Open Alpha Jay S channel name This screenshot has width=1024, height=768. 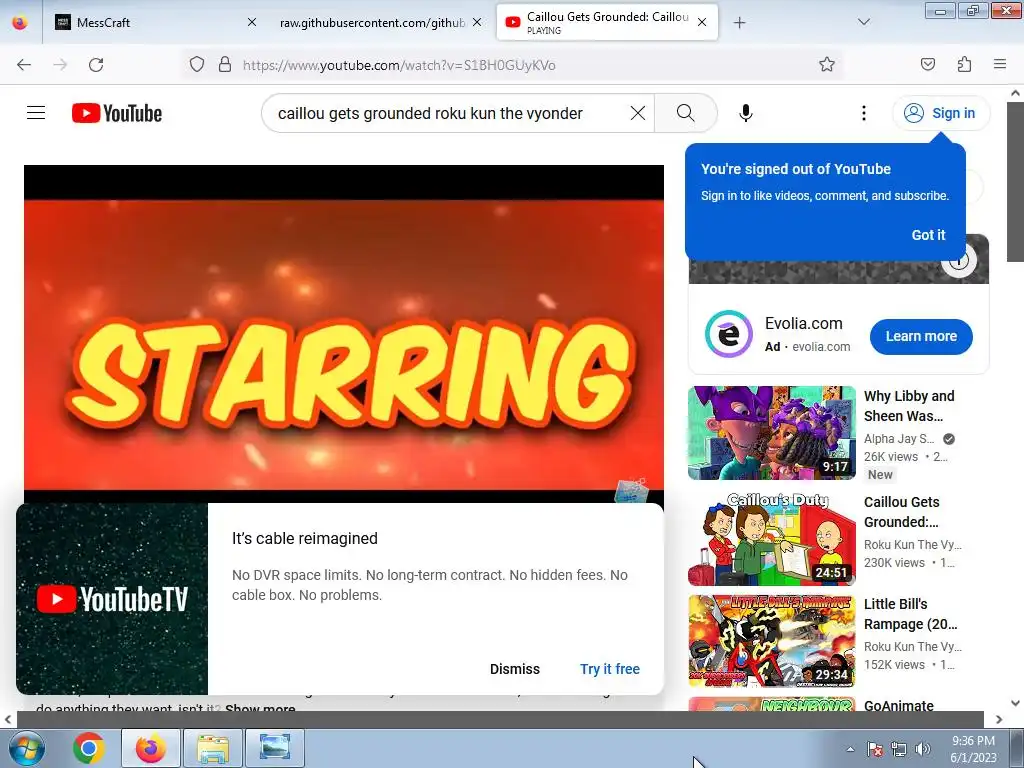click(x=899, y=439)
